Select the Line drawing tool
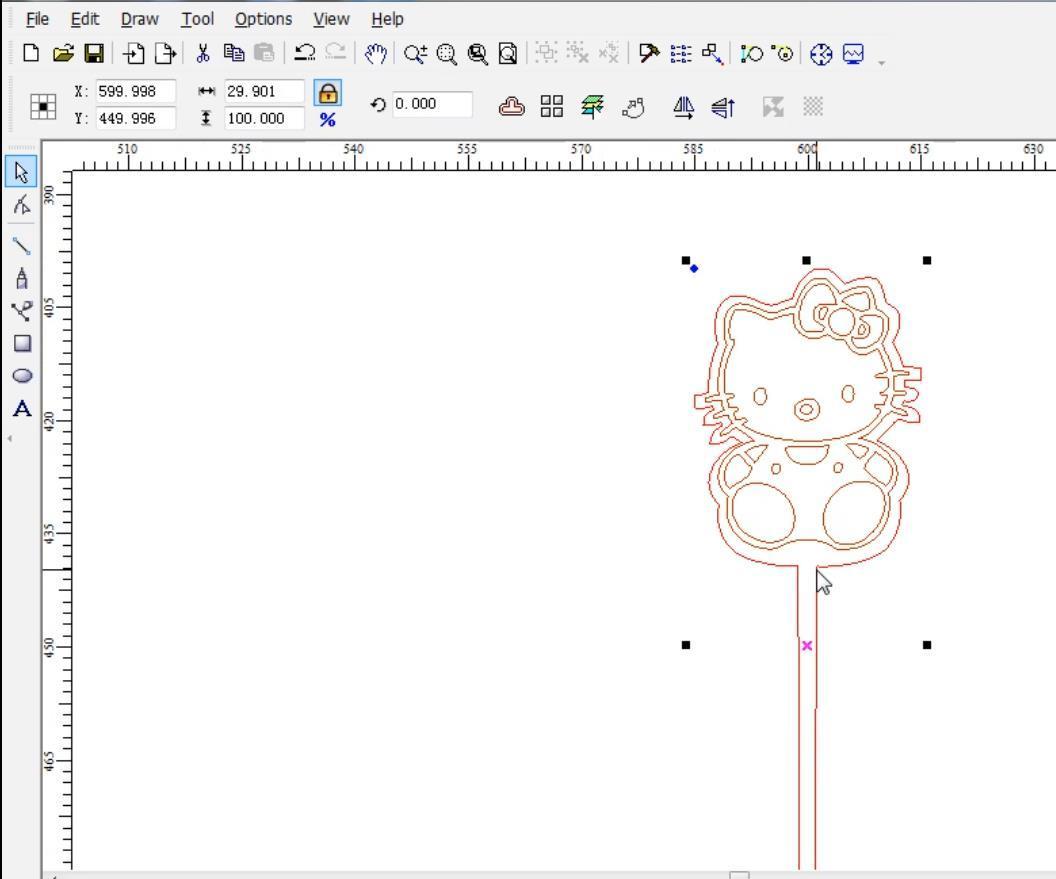1056x879 pixels. [x=22, y=245]
